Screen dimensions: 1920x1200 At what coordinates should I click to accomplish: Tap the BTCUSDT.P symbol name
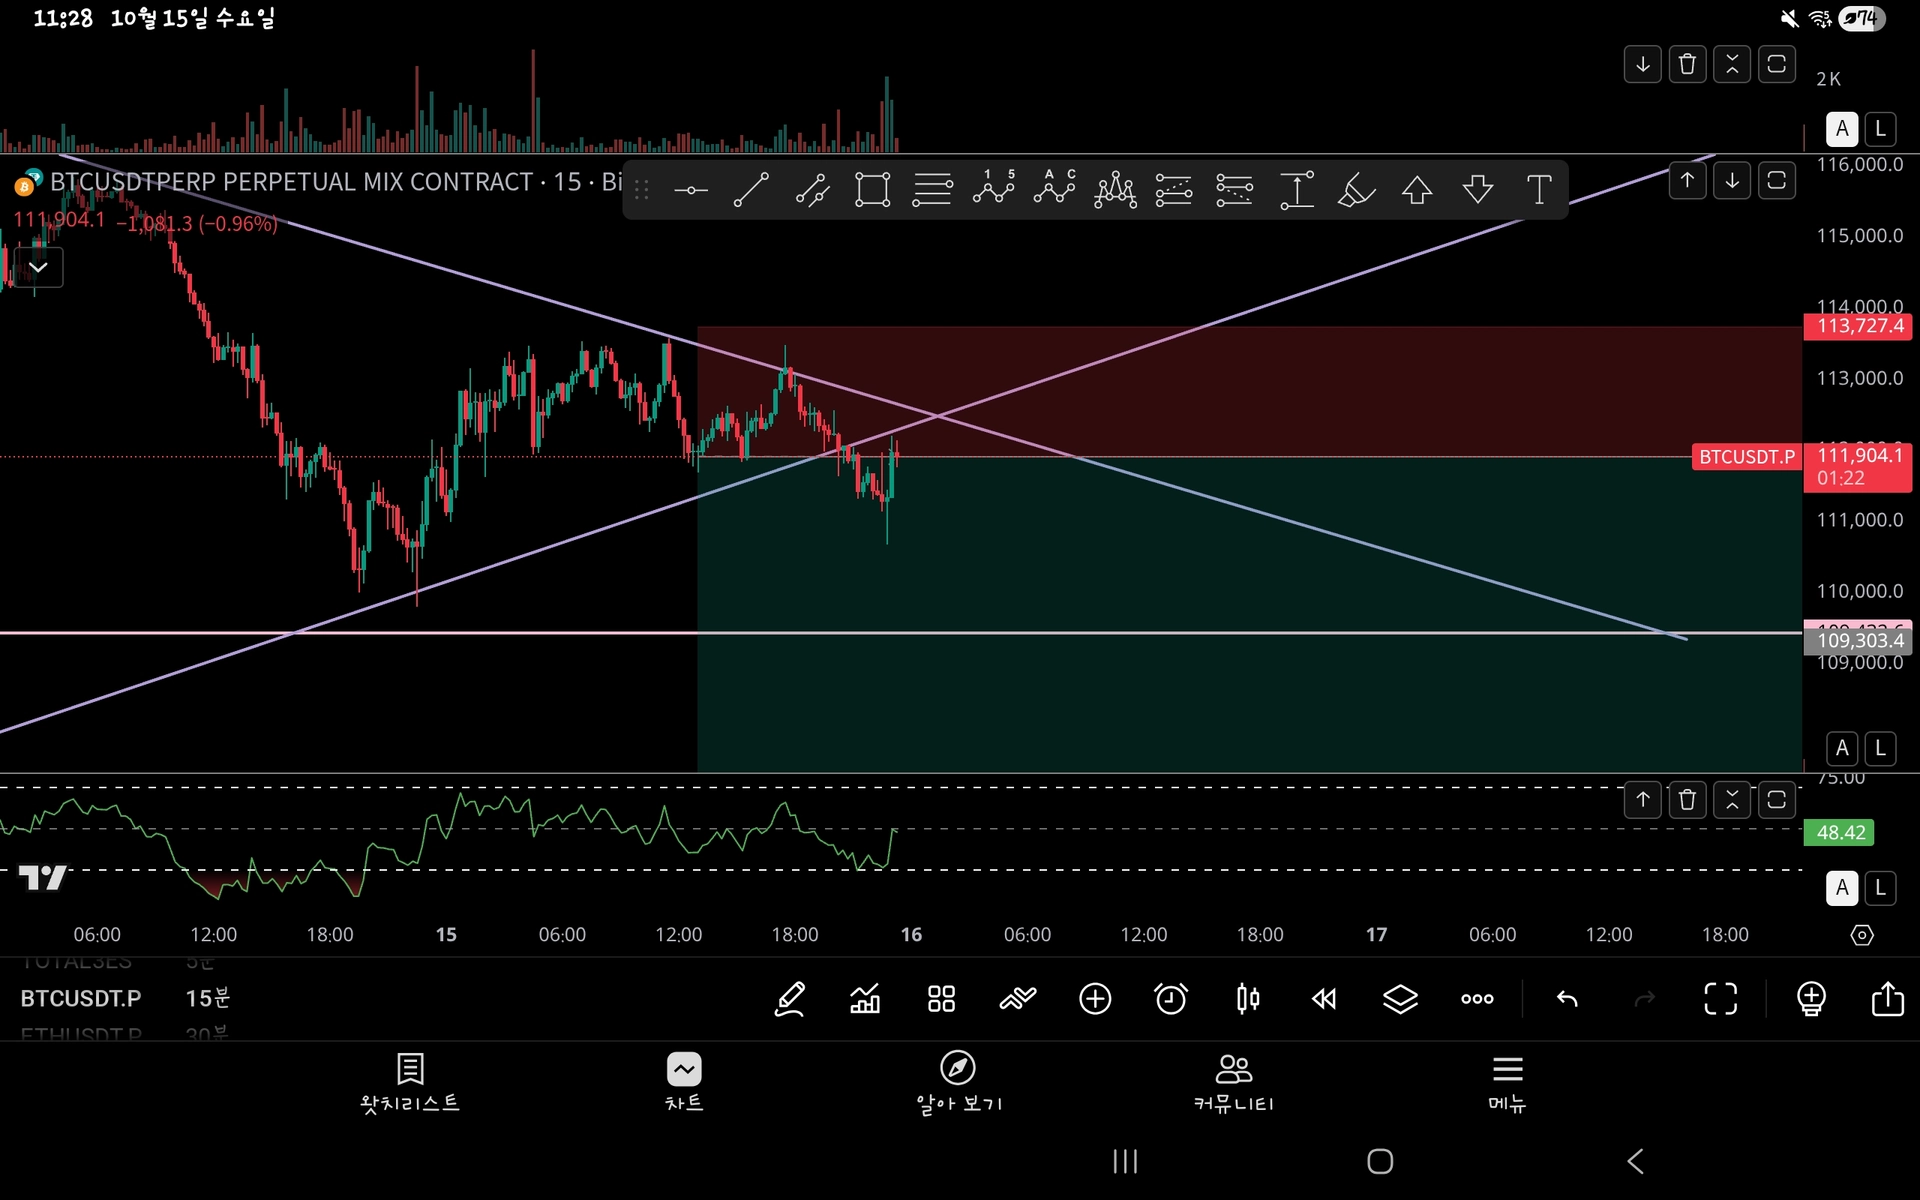[x=81, y=998]
